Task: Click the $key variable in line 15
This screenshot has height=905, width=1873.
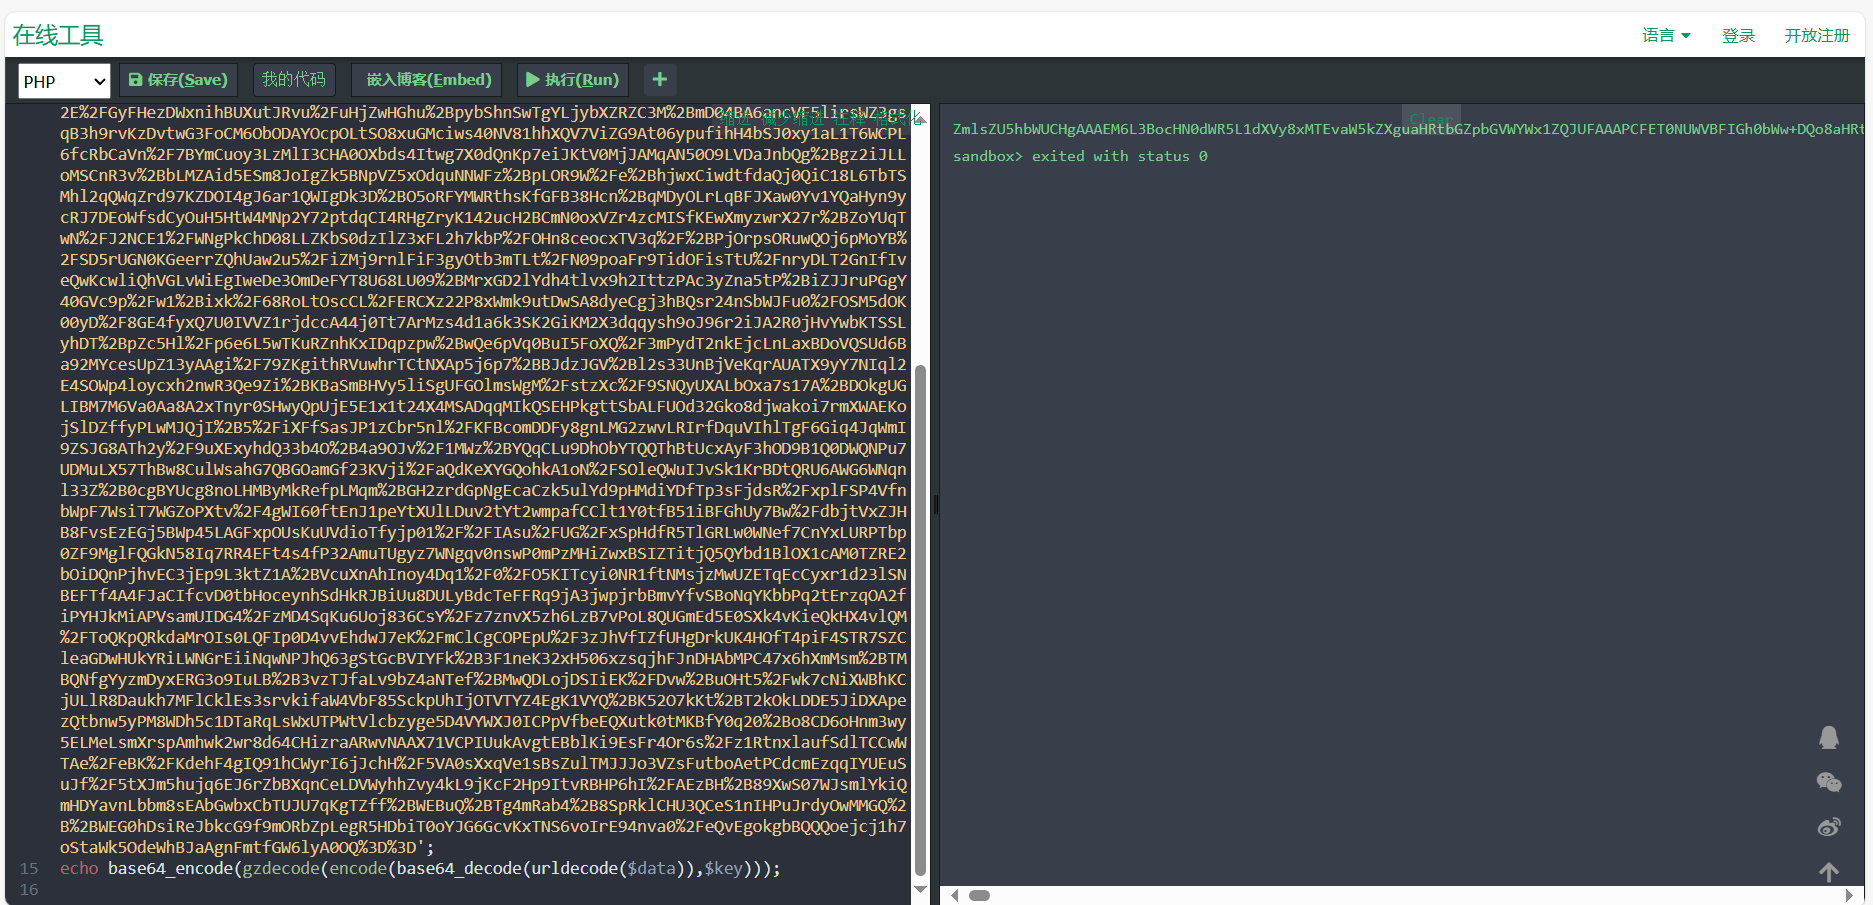Action: click(723, 868)
